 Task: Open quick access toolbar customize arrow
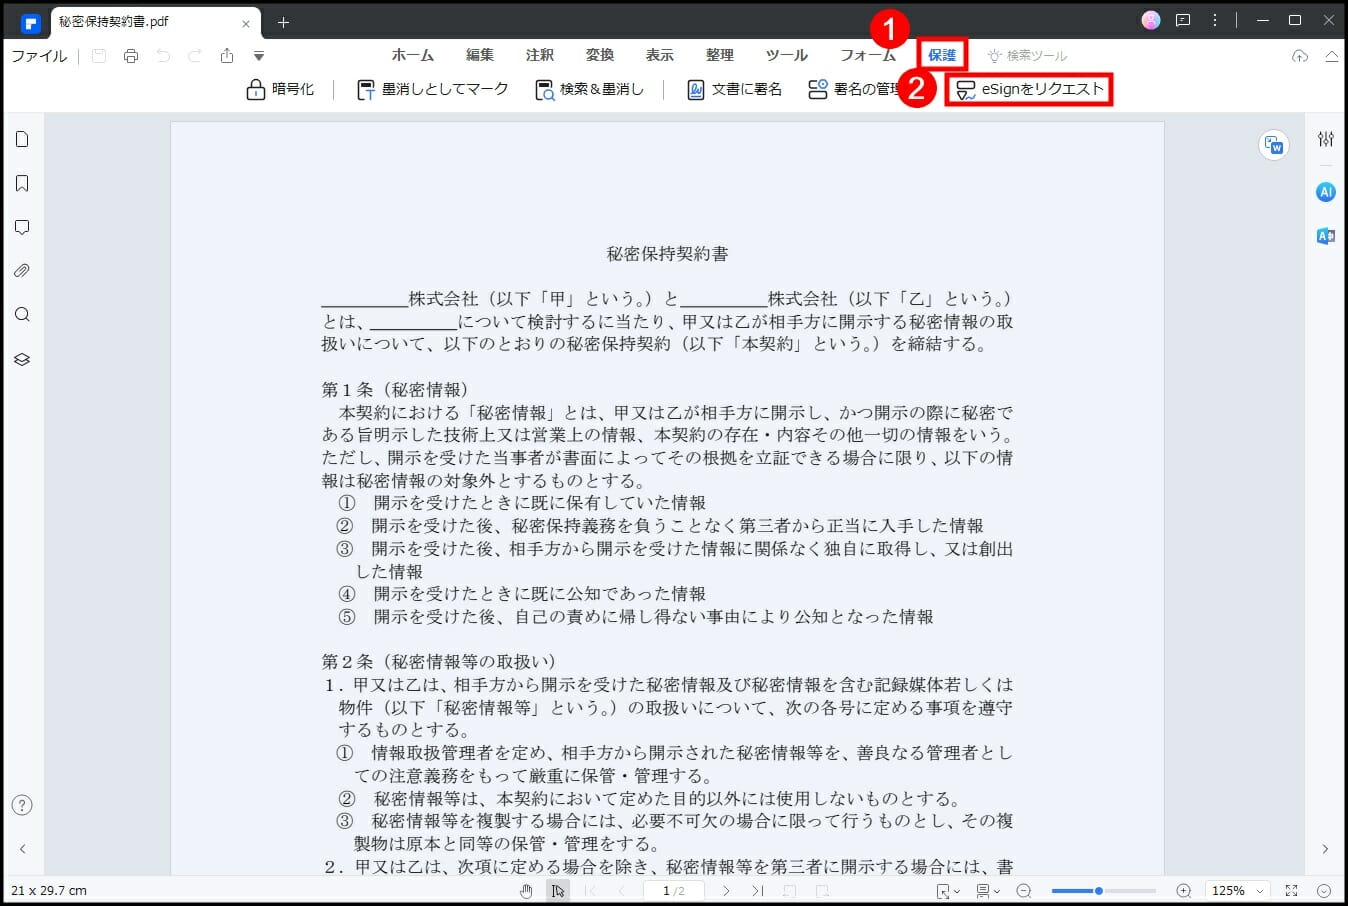pyautogui.click(x=259, y=56)
